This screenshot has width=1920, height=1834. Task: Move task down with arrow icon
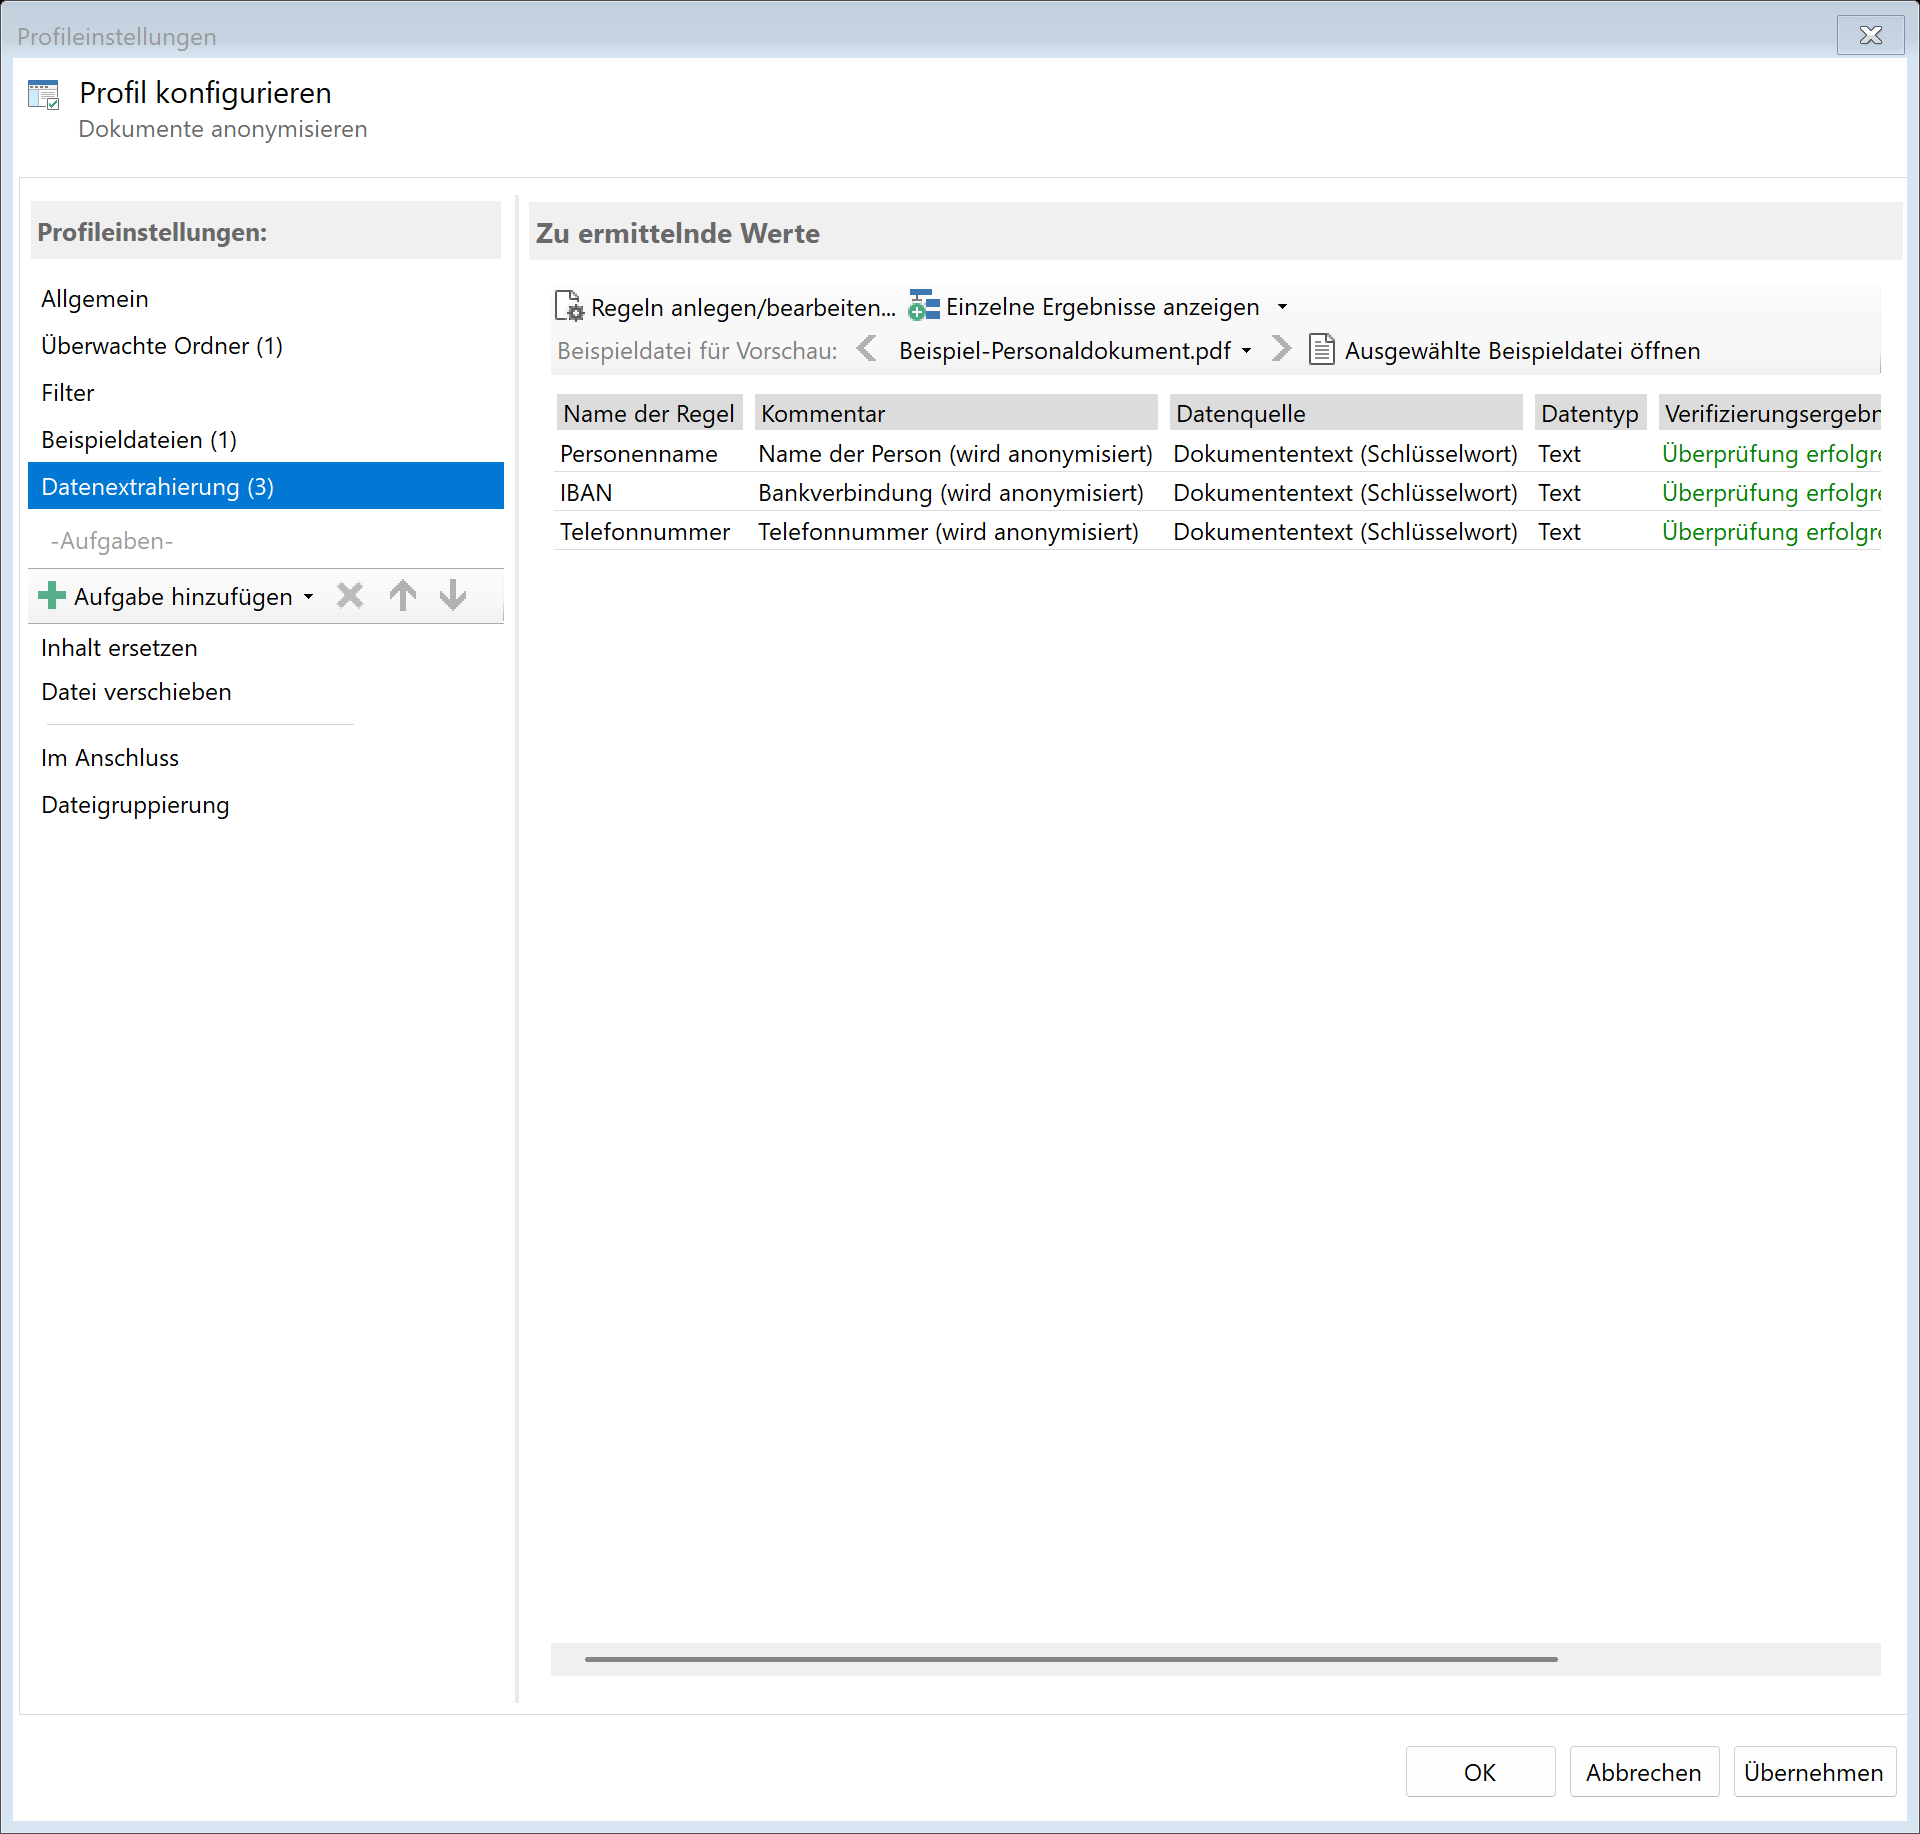click(x=453, y=596)
